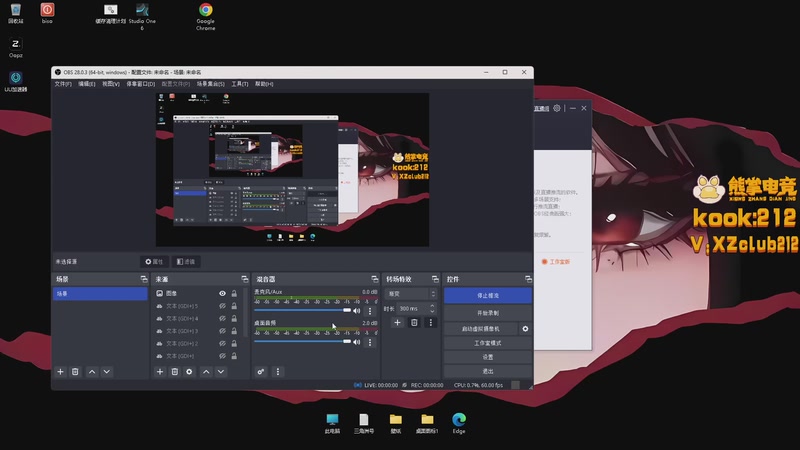
Task: Open source properties gear in Sources panel
Action: click(x=189, y=372)
